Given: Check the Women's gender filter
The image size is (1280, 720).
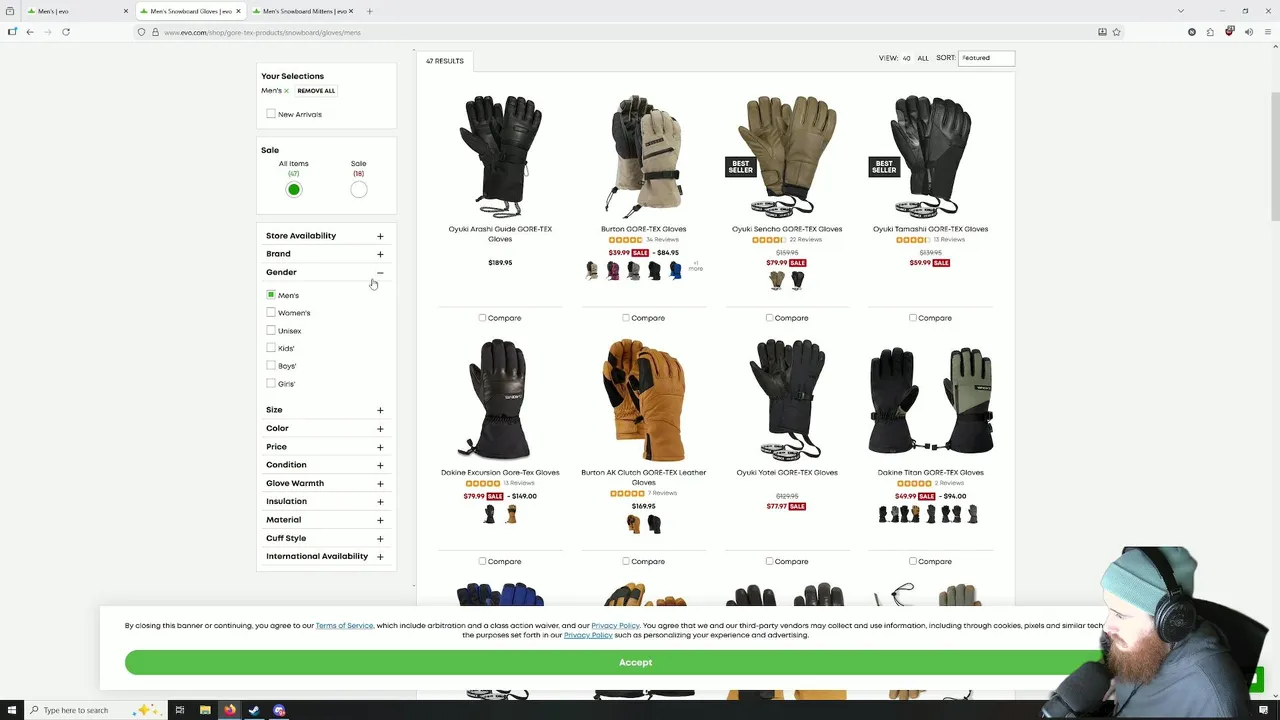Looking at the screenshot, I should click(271, 313).
